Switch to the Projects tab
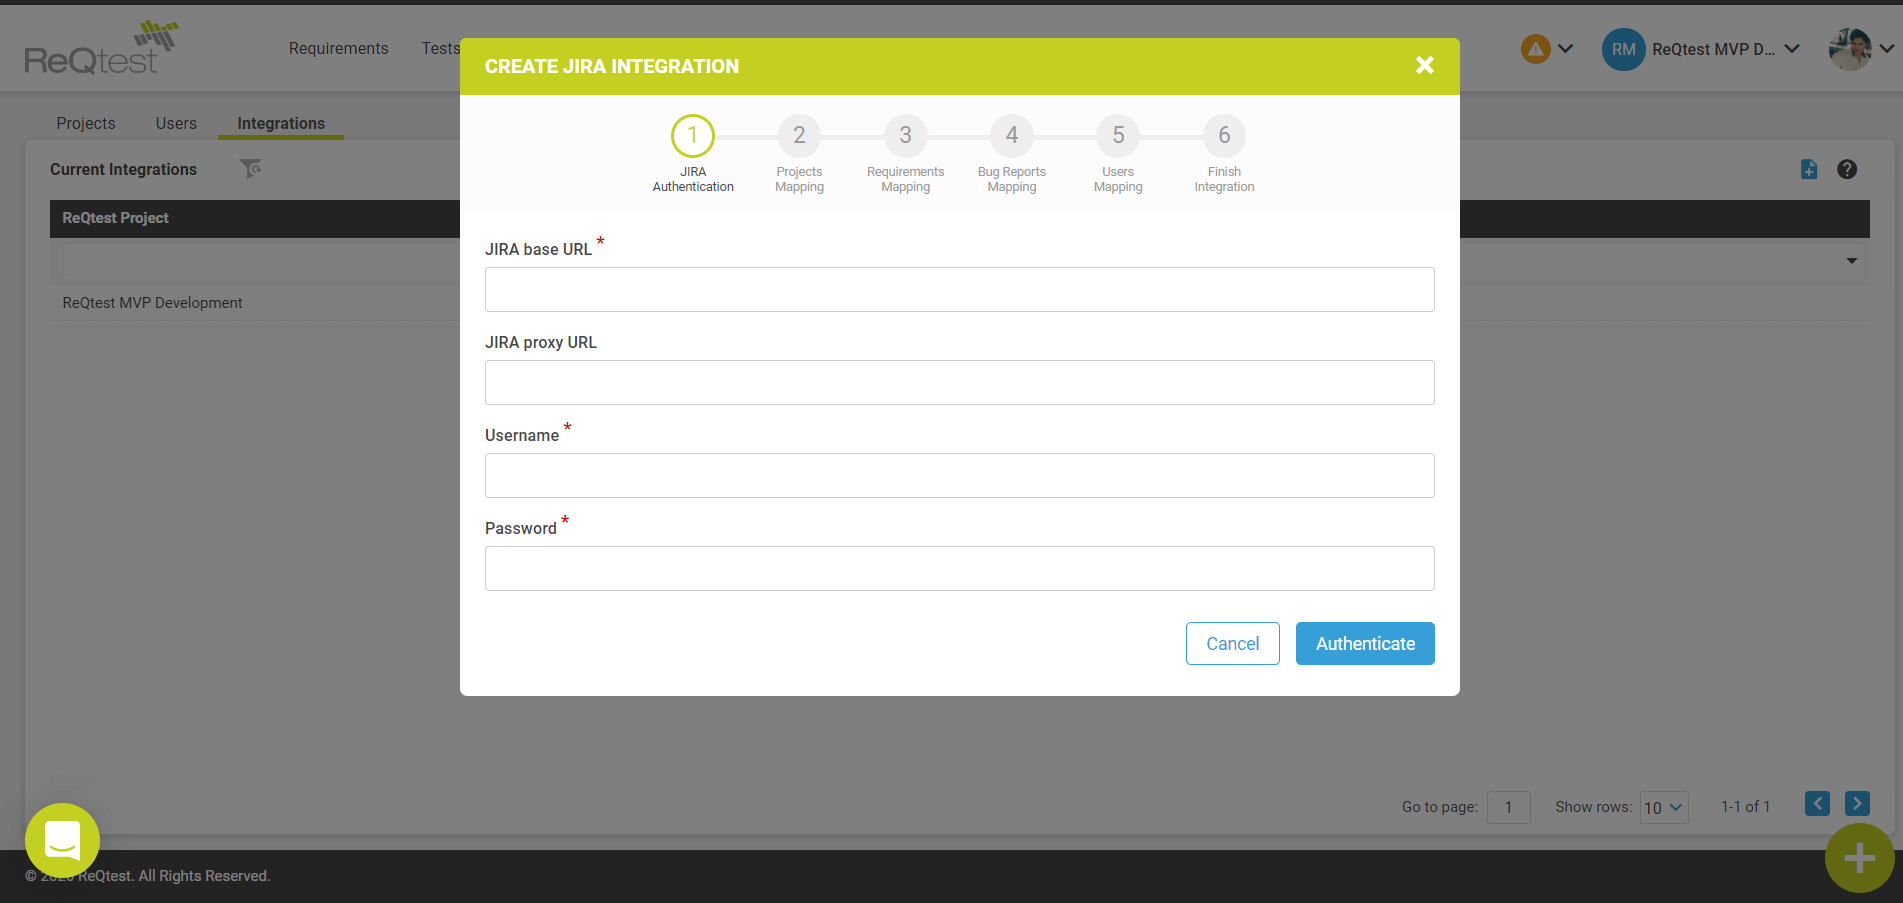Image resolution: width=1903 pixels, height=903 pixels. pyautogui.click(x=86, y=123)
